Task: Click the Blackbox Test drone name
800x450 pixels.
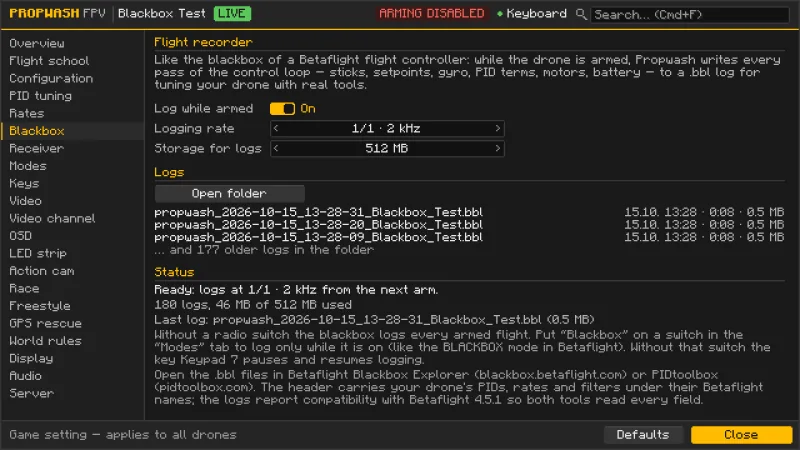Action: click(x=162, y=13)
